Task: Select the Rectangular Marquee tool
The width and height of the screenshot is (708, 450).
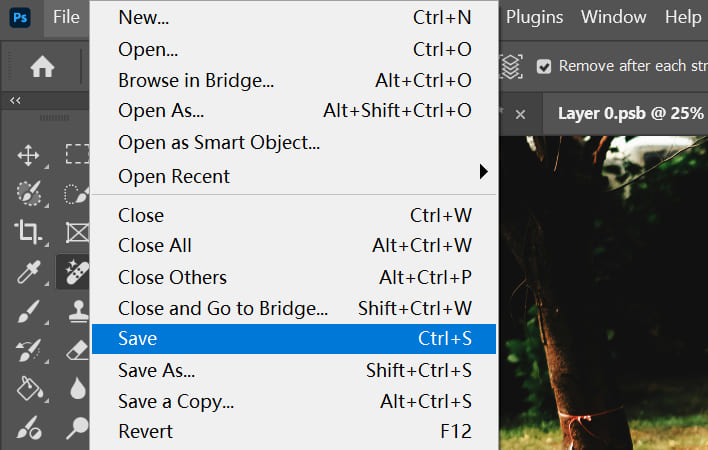Action: click(77, 154)
